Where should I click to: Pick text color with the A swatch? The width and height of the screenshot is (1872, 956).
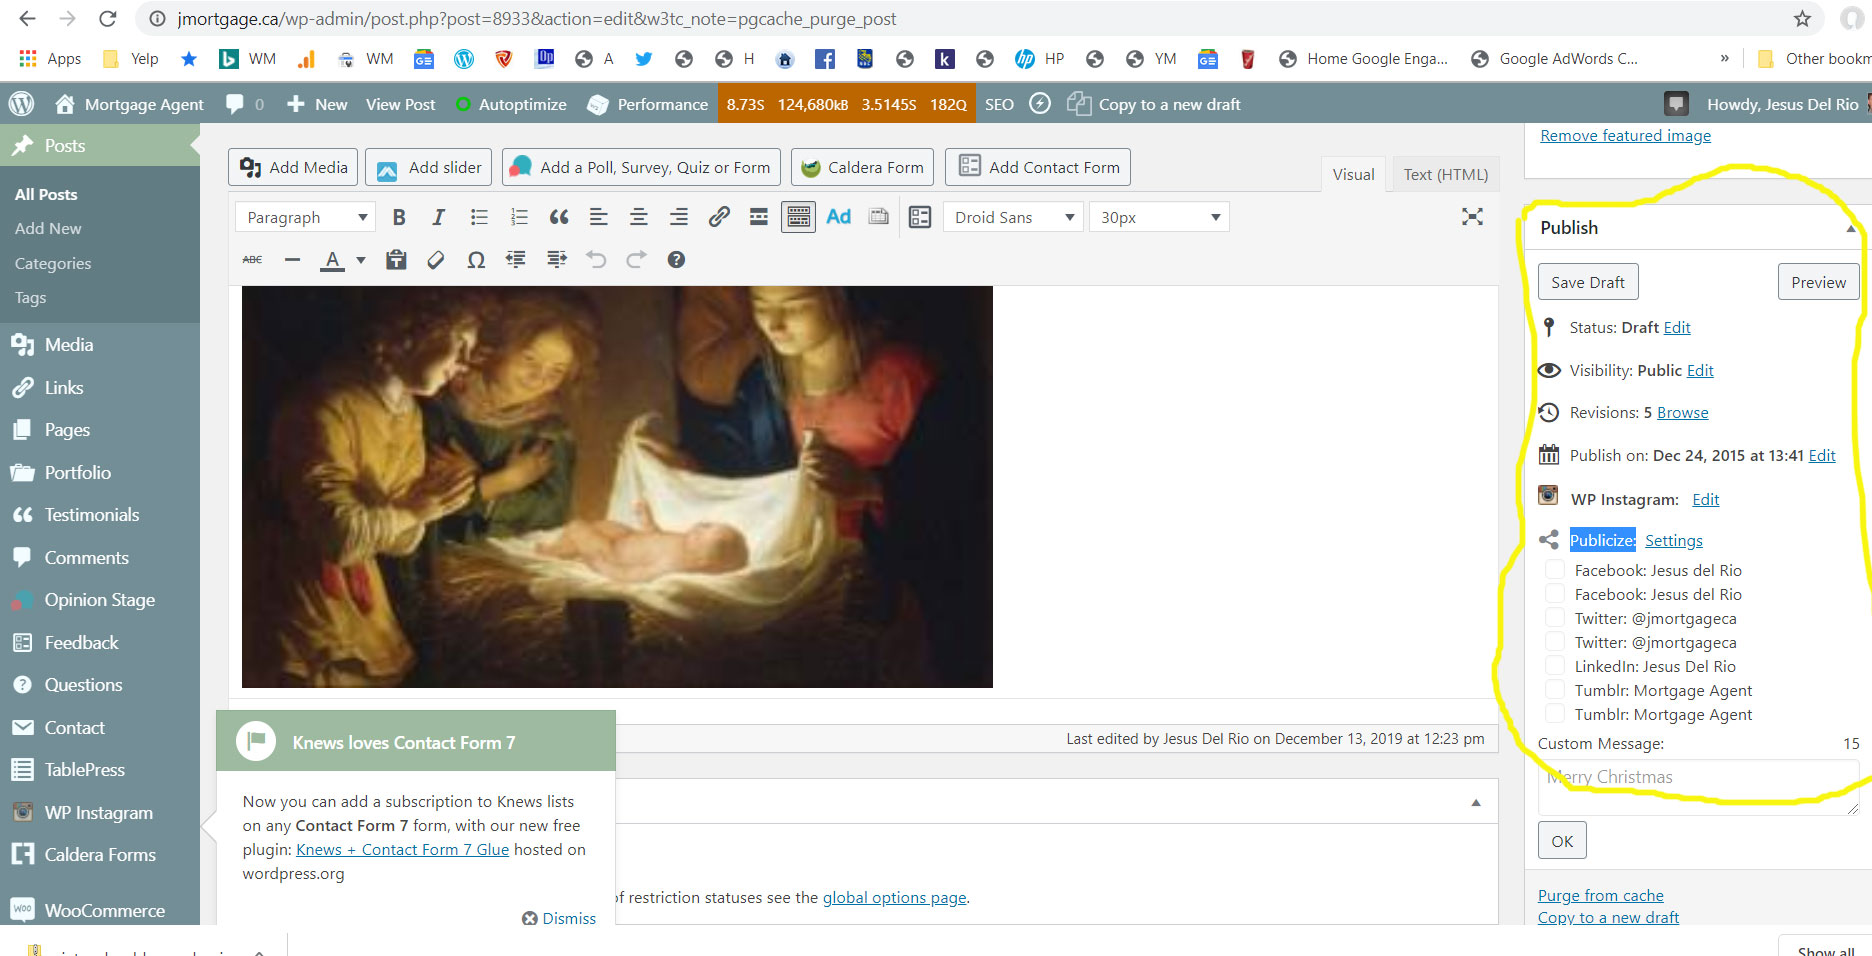332,260
